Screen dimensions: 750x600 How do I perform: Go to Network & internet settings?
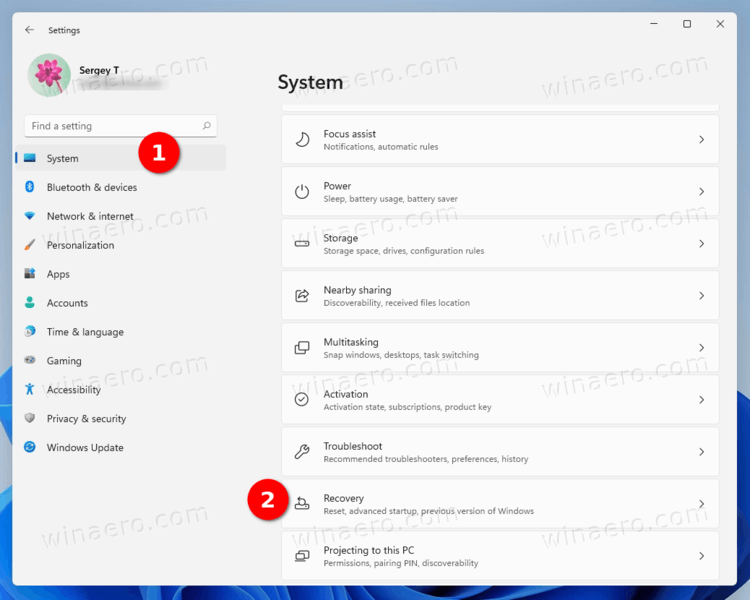[121, 216]
